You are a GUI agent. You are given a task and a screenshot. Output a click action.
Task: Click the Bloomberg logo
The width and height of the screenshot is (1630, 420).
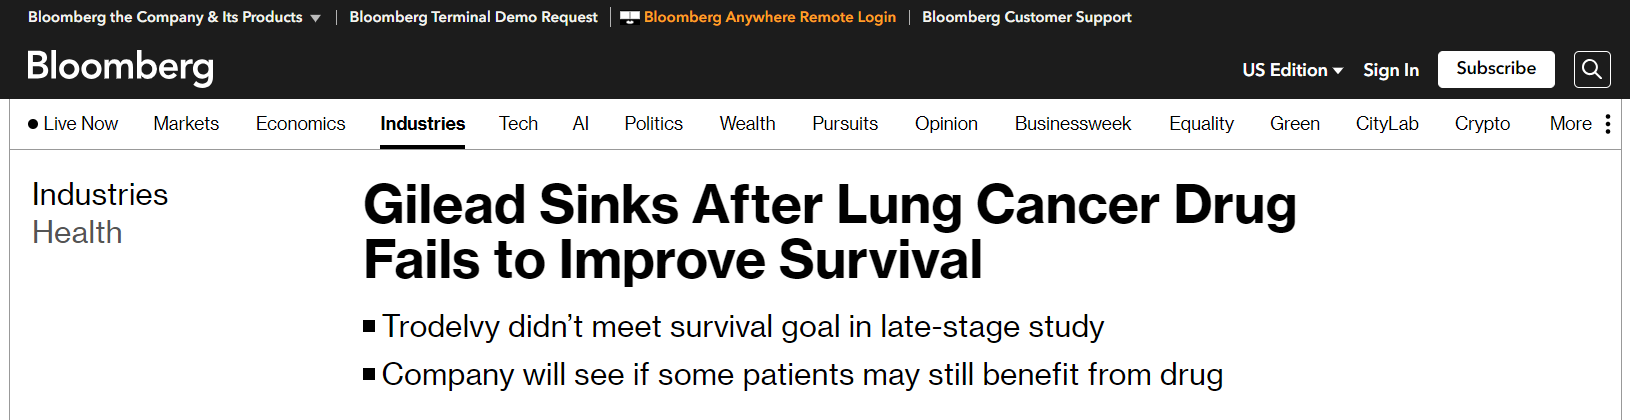point(120,67)
